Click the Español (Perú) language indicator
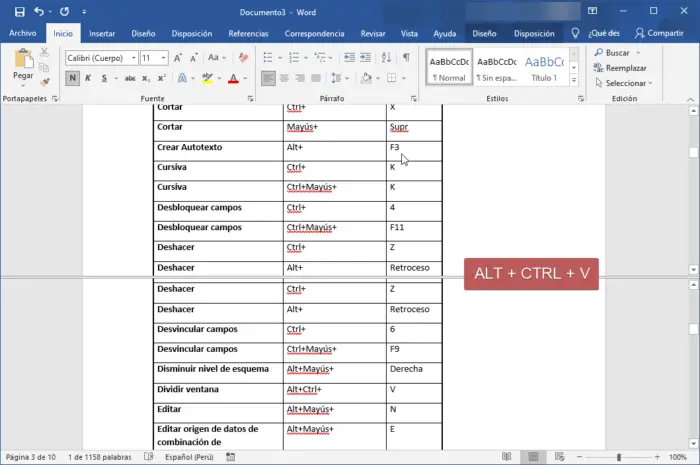 [x=189, y=457]
